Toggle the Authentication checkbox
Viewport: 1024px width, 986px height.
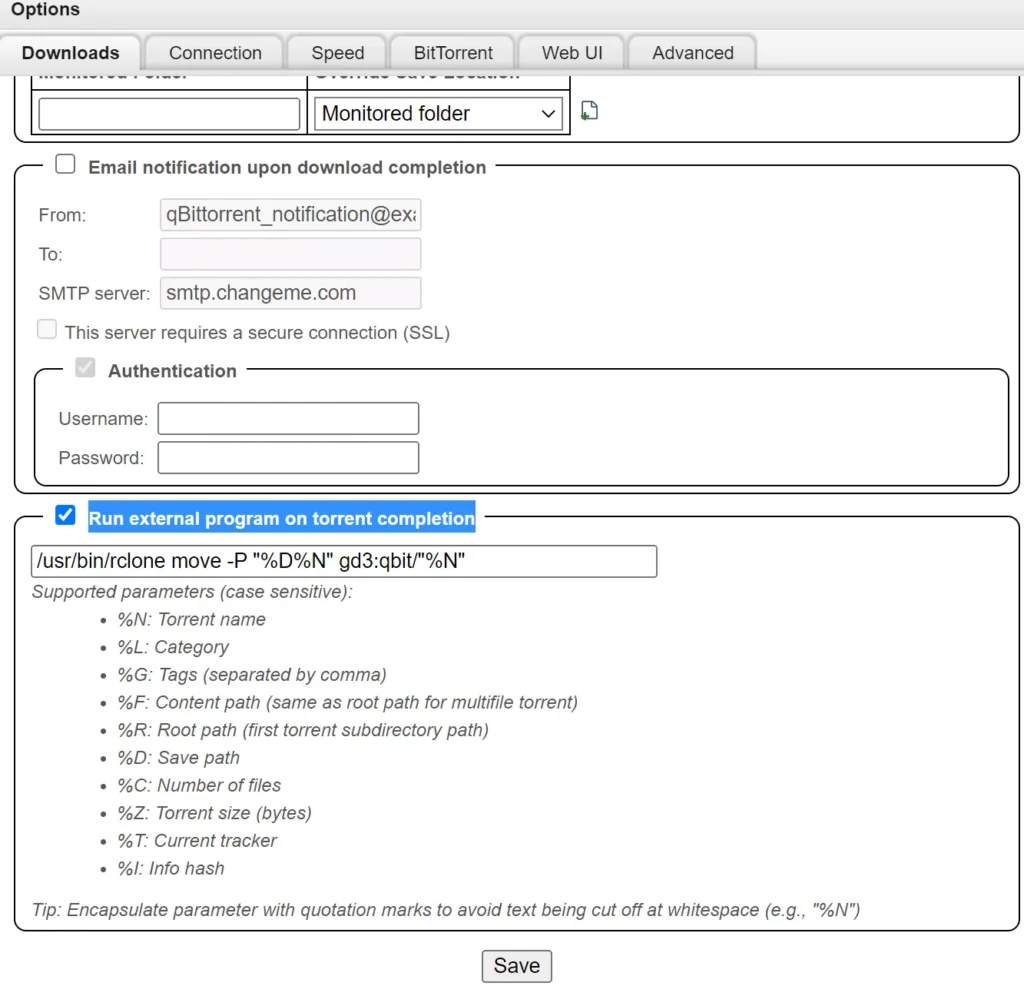pos(86,369)
